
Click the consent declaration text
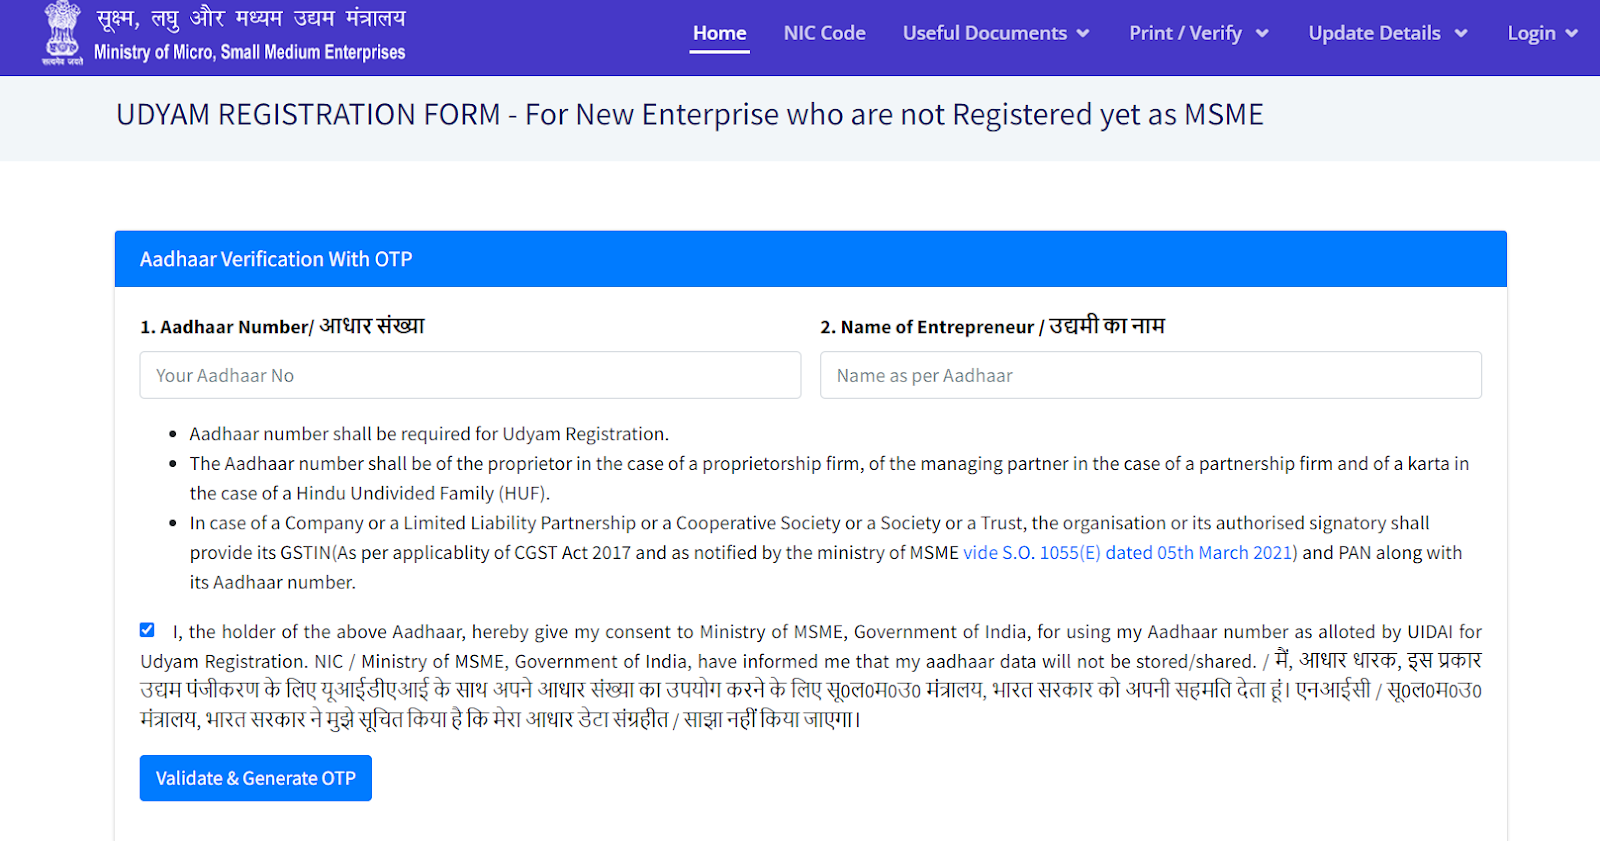click(x=811, y=675)
